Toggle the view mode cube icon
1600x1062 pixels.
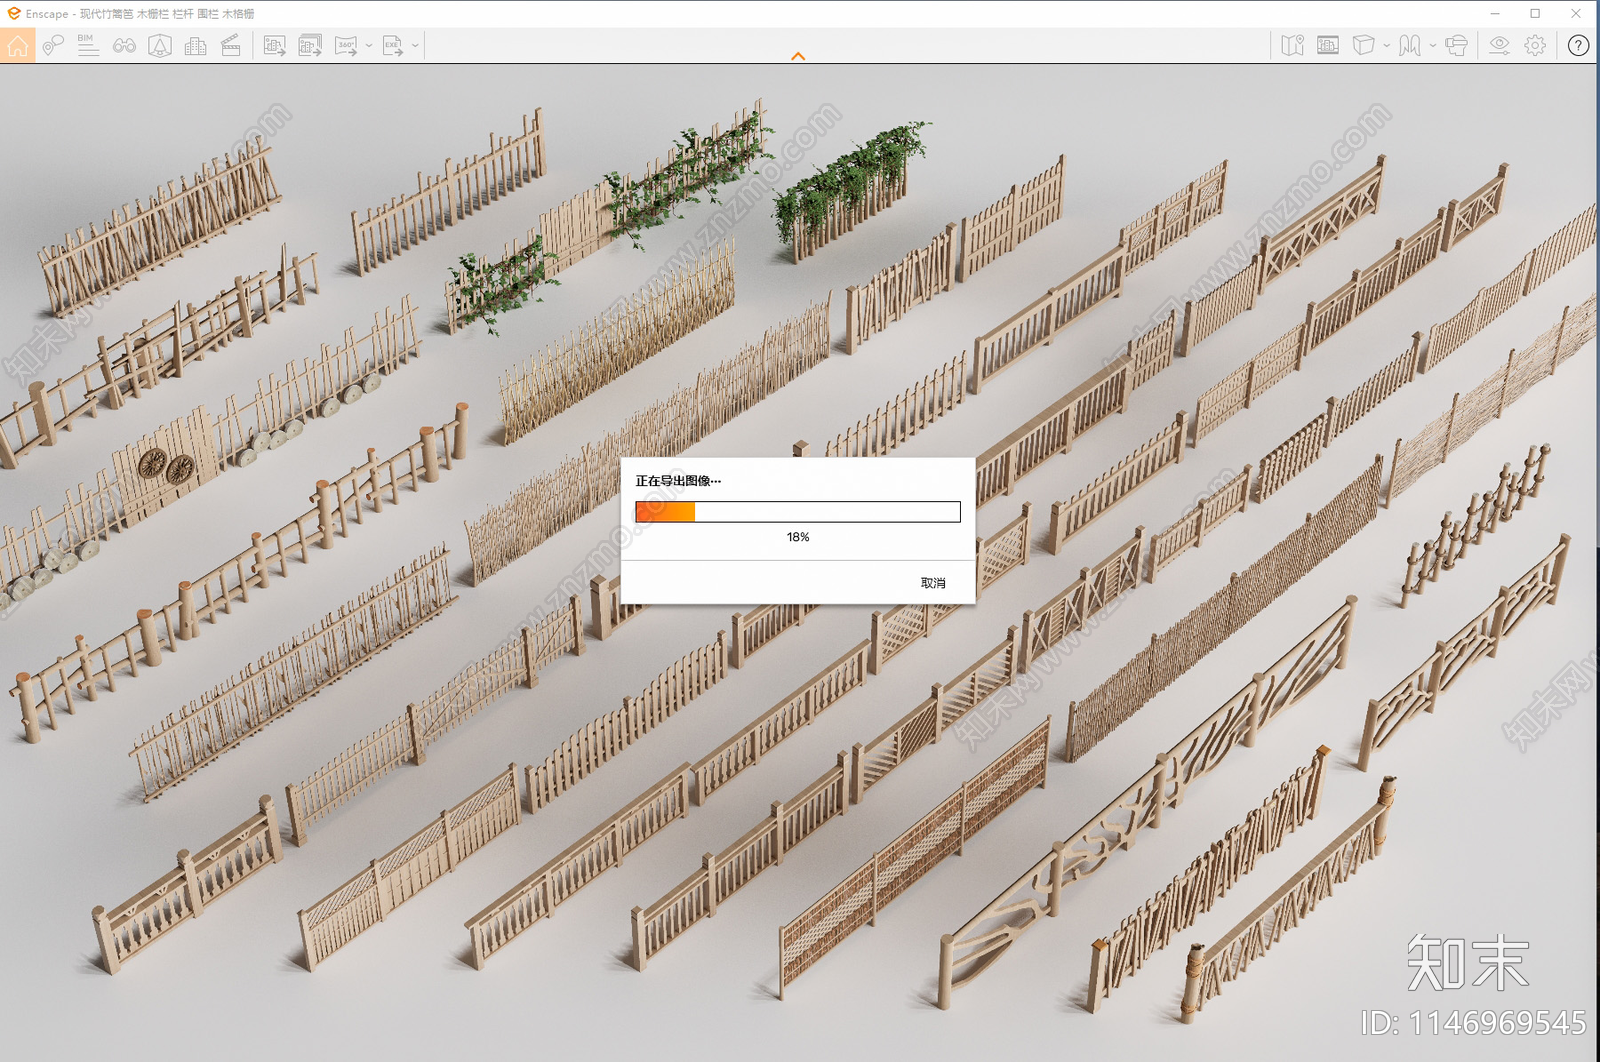coord(1363,45)
